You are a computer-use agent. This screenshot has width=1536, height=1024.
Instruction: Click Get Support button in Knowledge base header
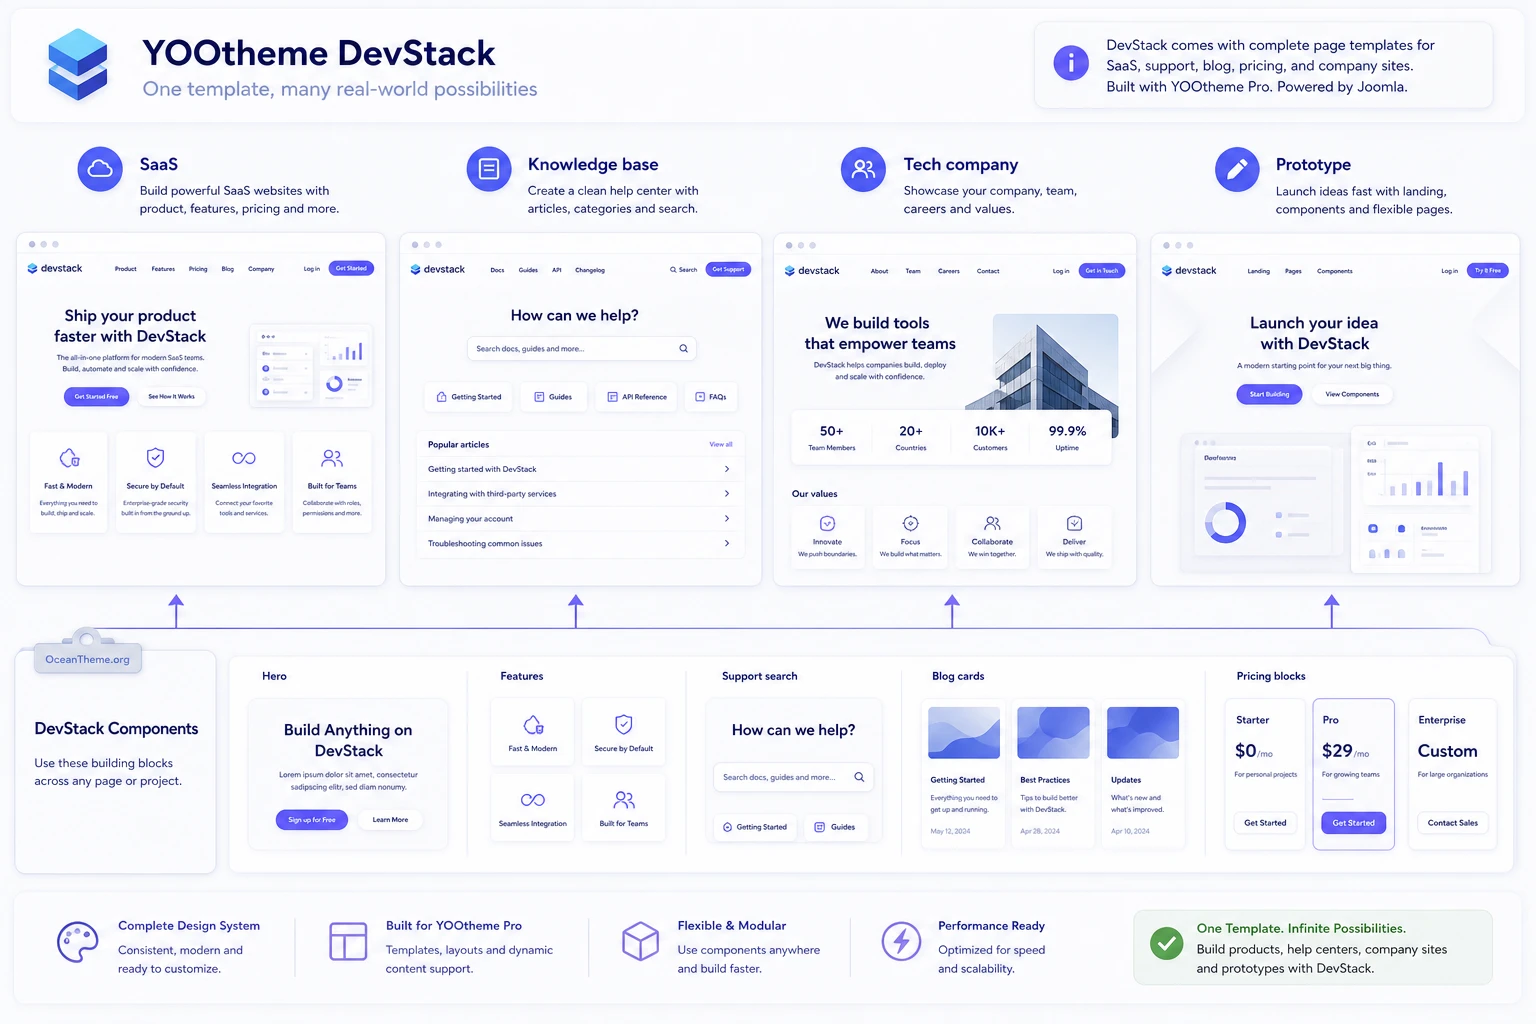728,269
